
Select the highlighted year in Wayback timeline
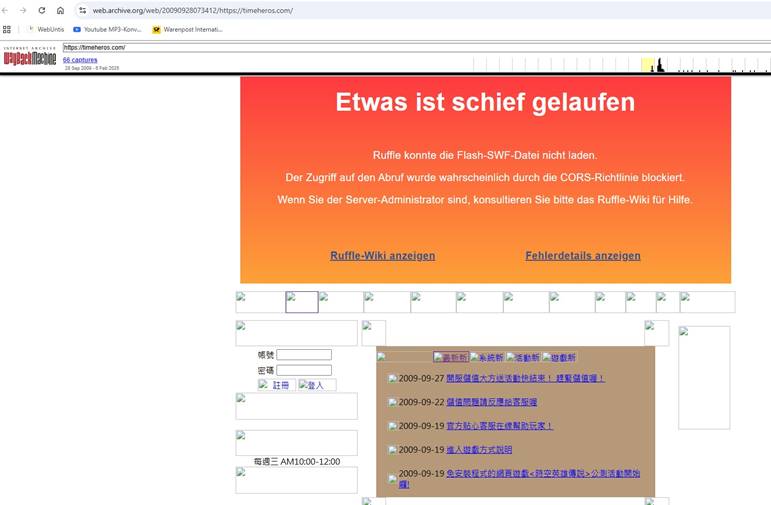coord(647,65)
